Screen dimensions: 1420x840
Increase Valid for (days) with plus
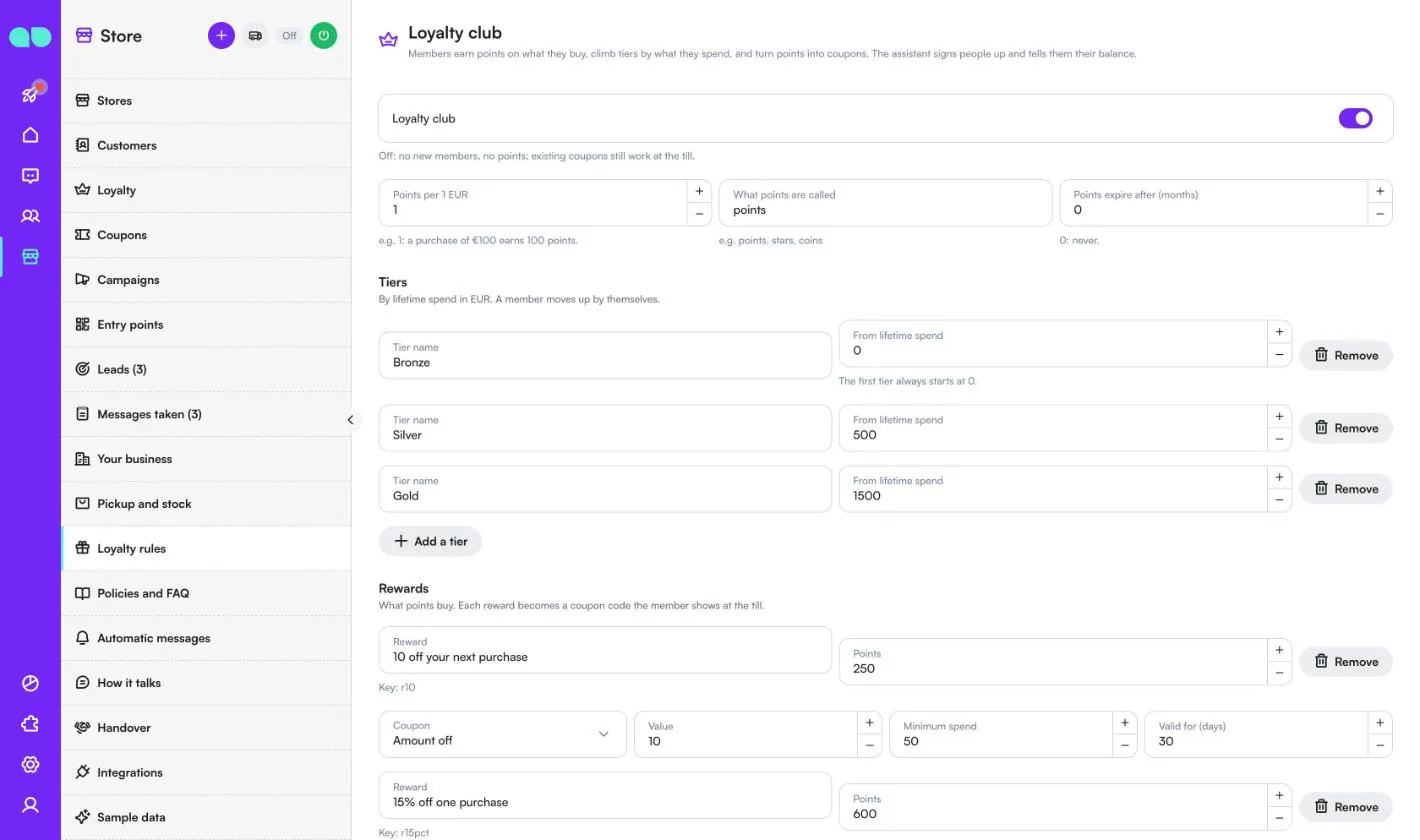(x=1380, y=723)
